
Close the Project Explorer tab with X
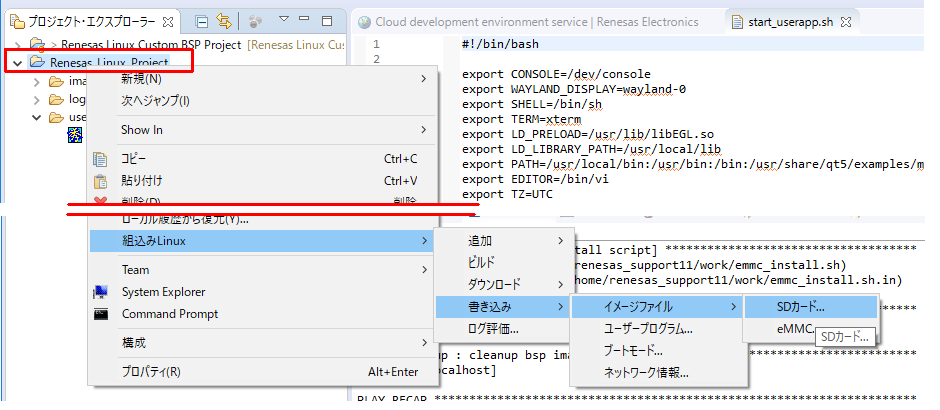pos(167,21)
